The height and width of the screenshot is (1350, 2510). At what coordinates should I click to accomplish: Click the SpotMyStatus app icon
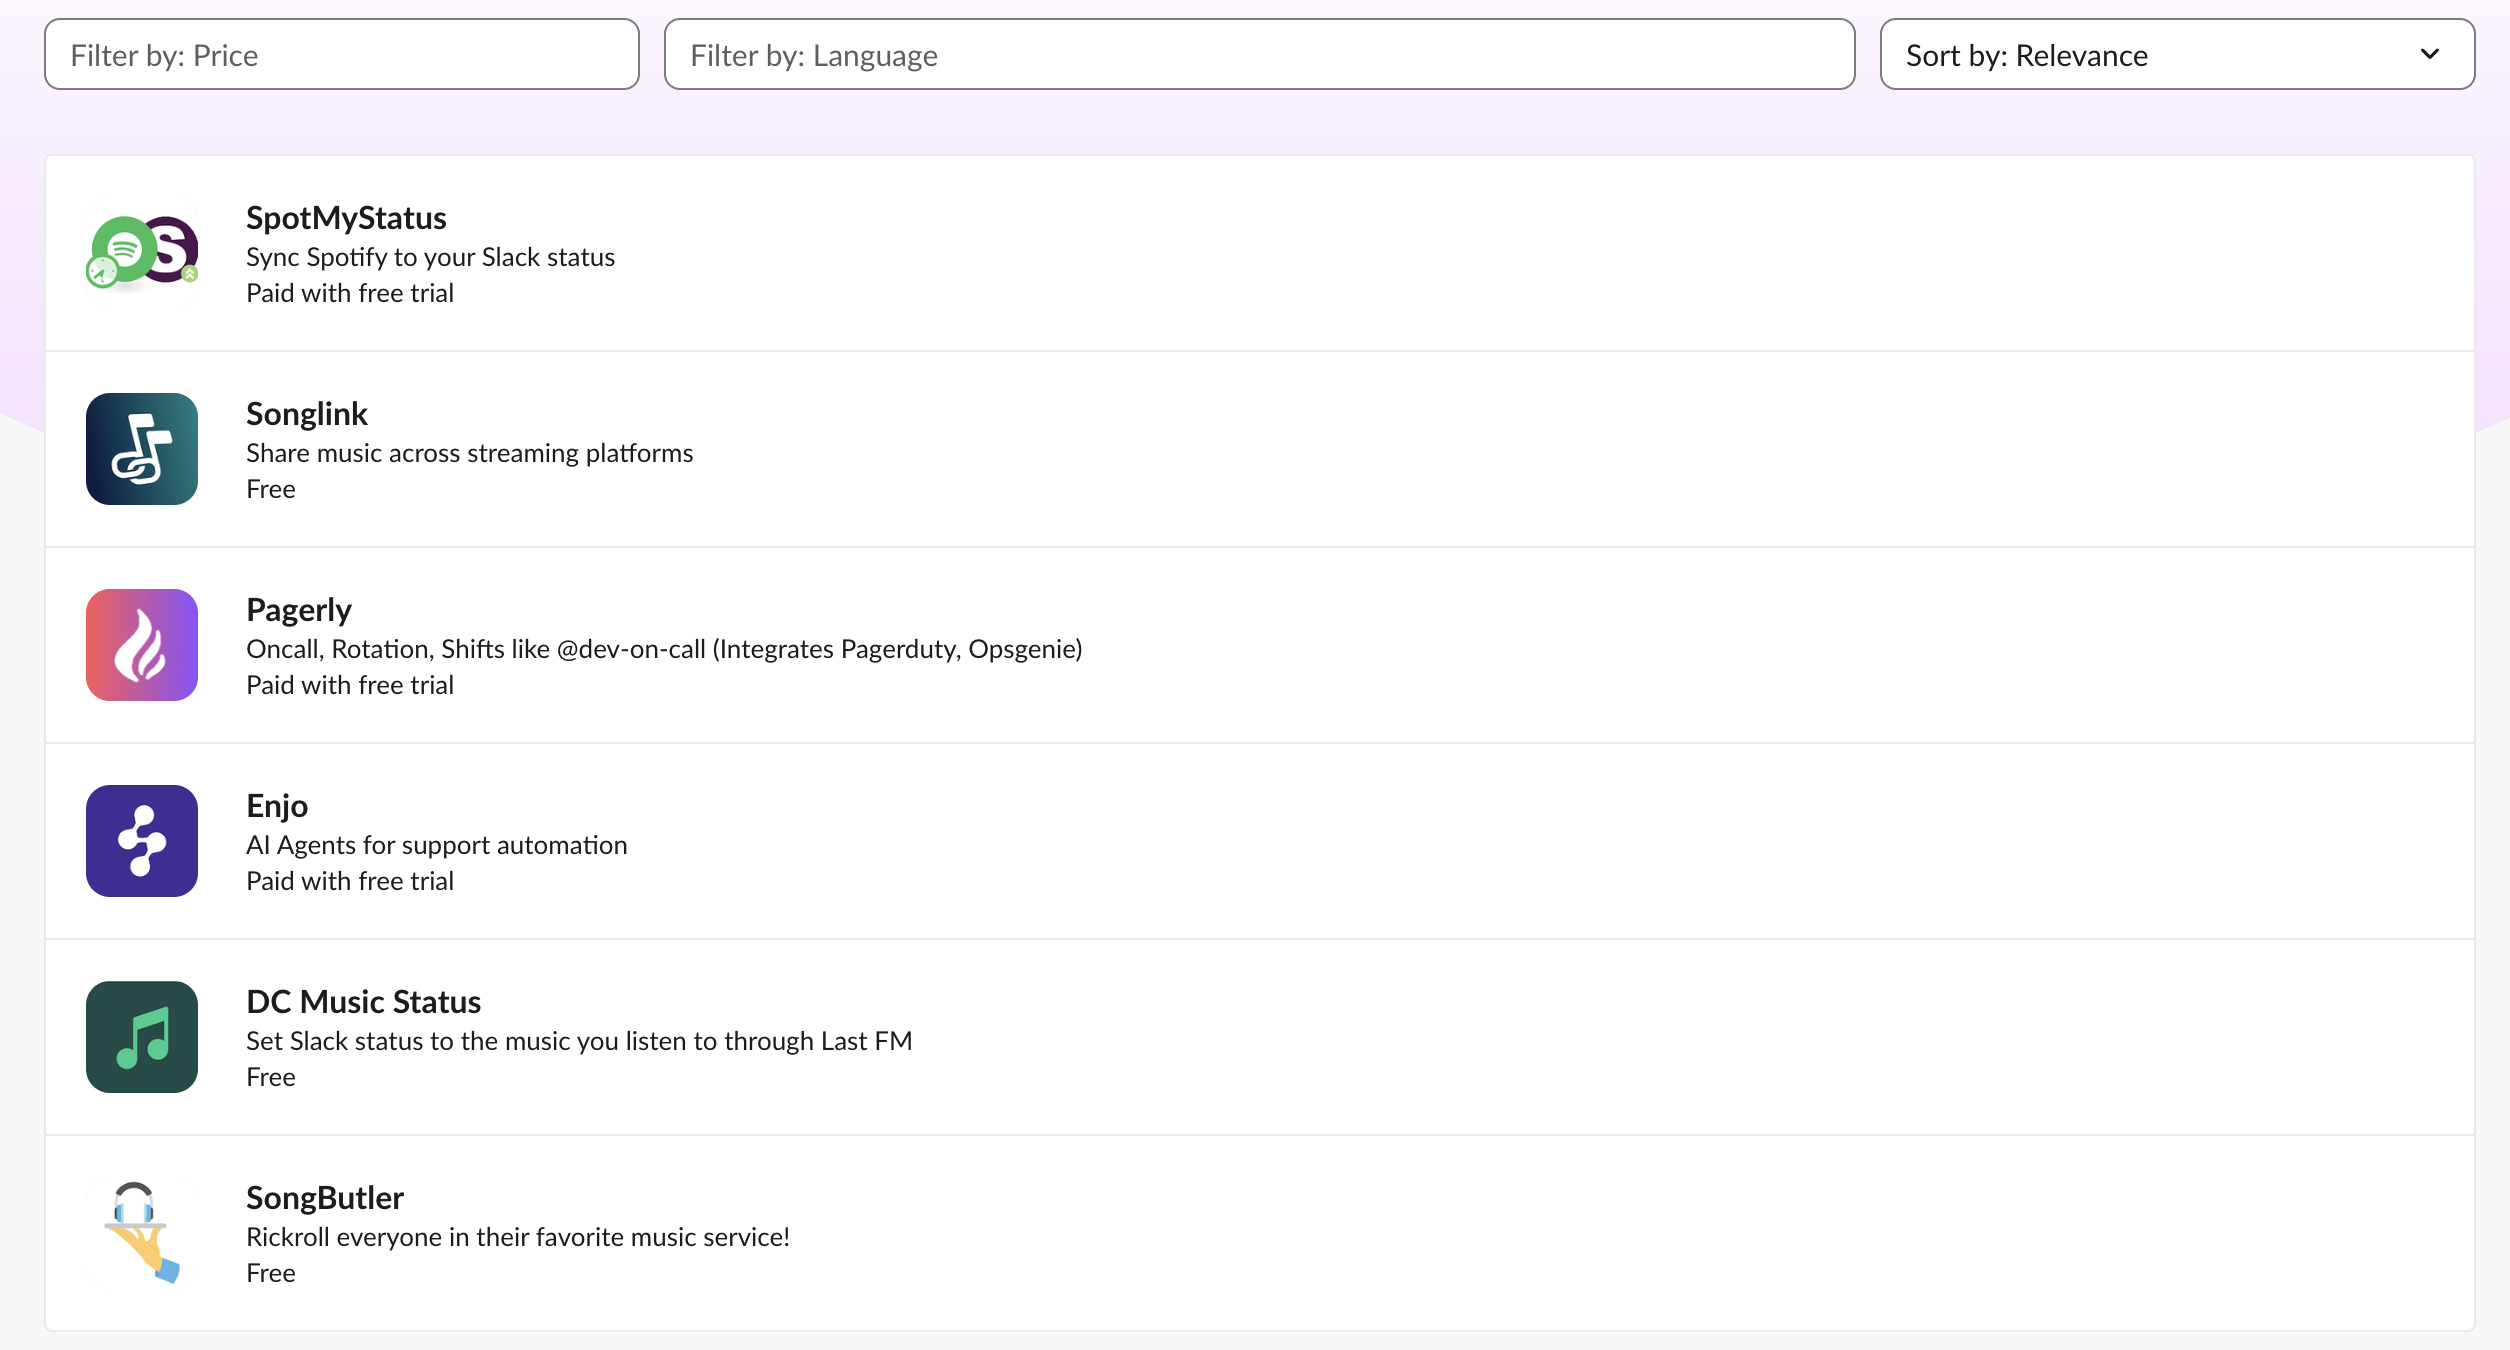tap(142, 253)
